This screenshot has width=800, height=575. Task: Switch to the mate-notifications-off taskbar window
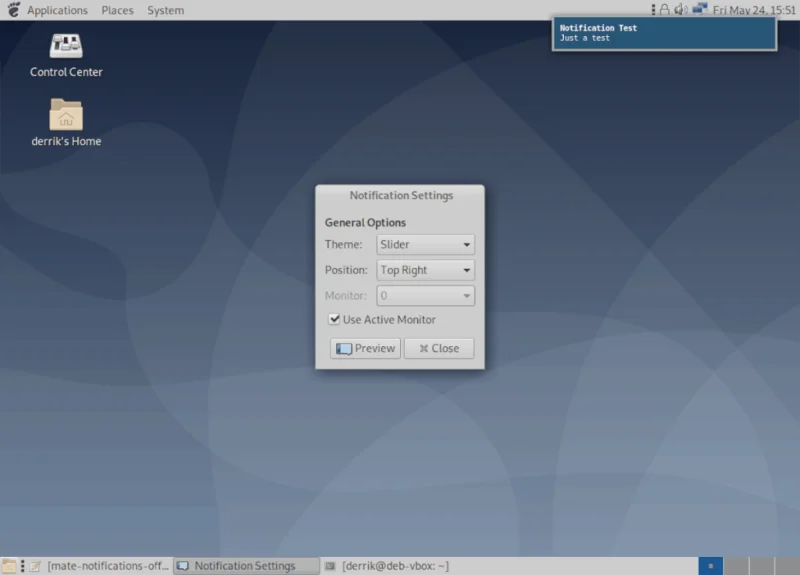[100, 566]
